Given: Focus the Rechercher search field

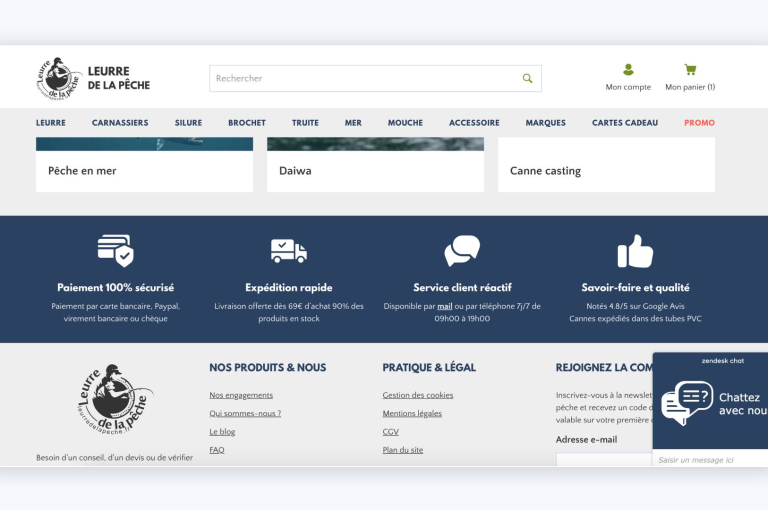Looking at the screenshot, I should (365, 78).
